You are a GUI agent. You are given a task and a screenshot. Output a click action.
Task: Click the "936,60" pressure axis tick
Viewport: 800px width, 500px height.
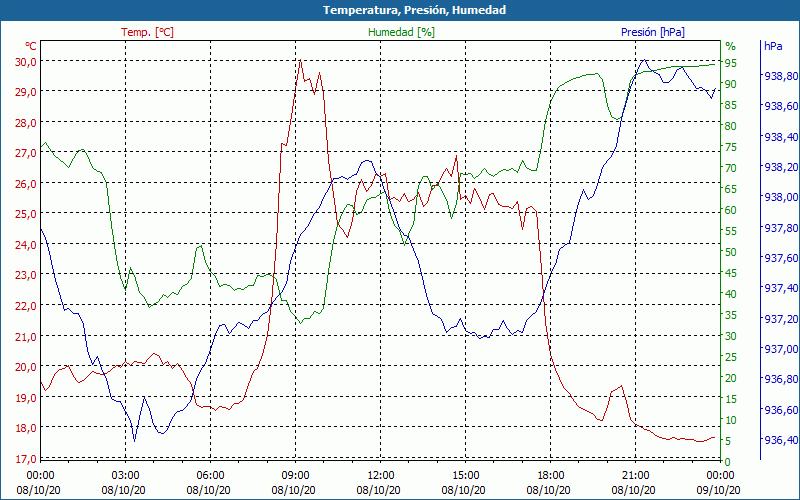click(781, 410)
